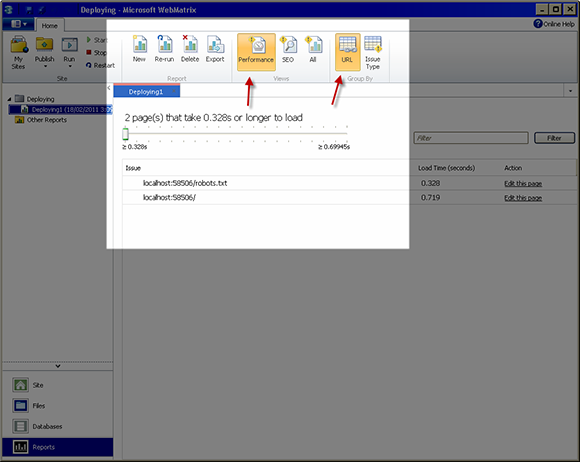Group report by Issue Type
Viewport: 580px width, 462px height.
pyautogui.click(x=373, y=52)
